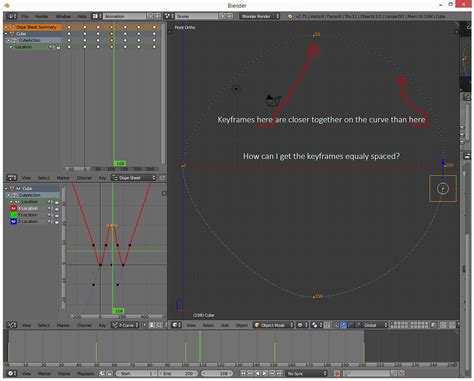Open the pivot point selector
Image resolution: width=474 pixels, height=381 pixels.
pyautogui.click(x=316, y=325)
